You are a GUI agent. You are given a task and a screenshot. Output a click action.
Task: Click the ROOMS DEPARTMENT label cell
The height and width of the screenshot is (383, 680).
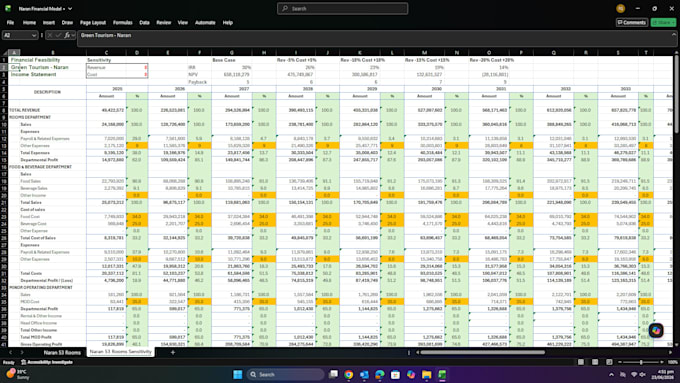(30, 117)
